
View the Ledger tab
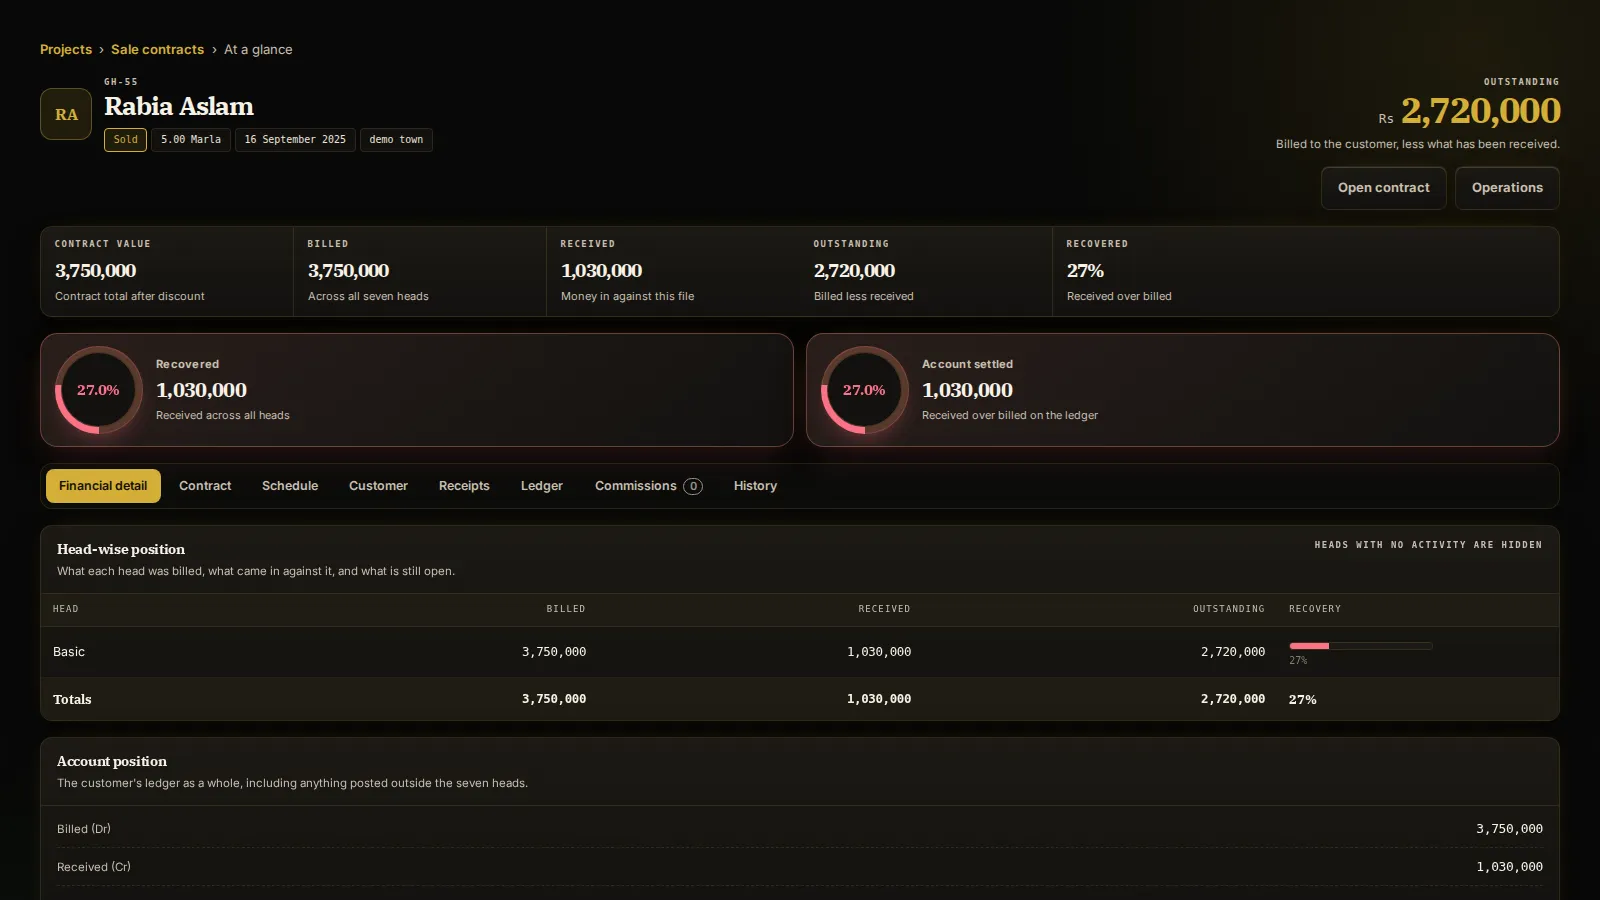(542, 486)
